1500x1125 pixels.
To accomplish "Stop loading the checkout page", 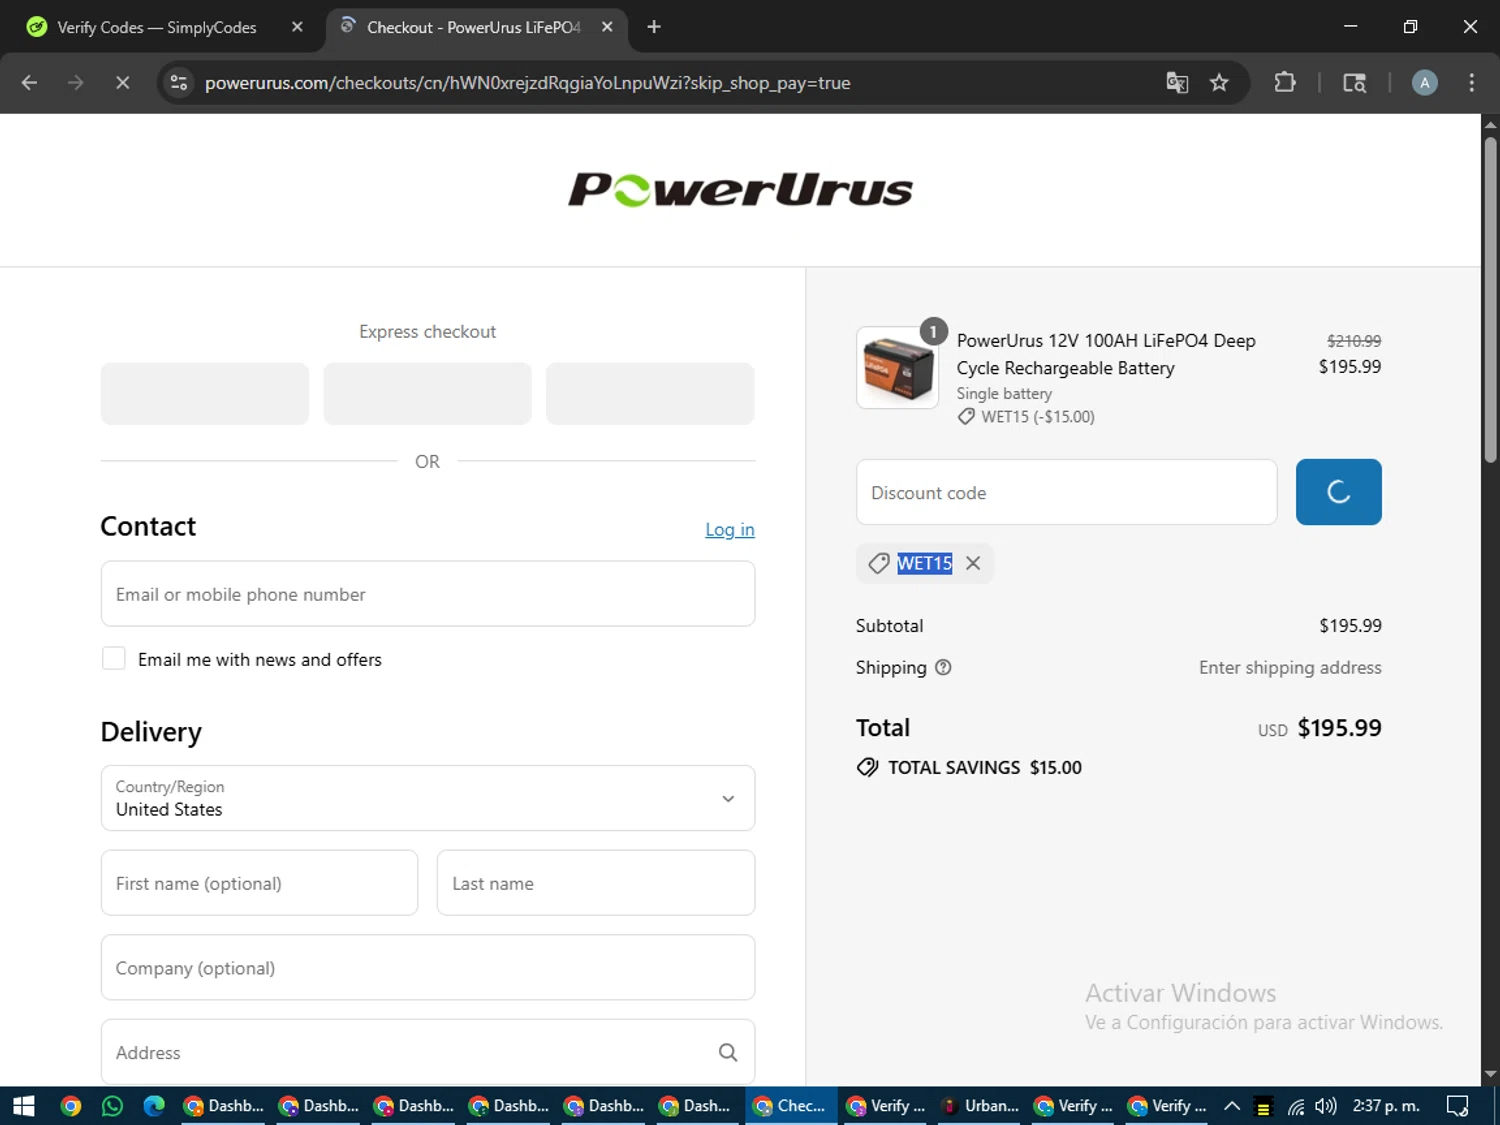I will 122,83.
